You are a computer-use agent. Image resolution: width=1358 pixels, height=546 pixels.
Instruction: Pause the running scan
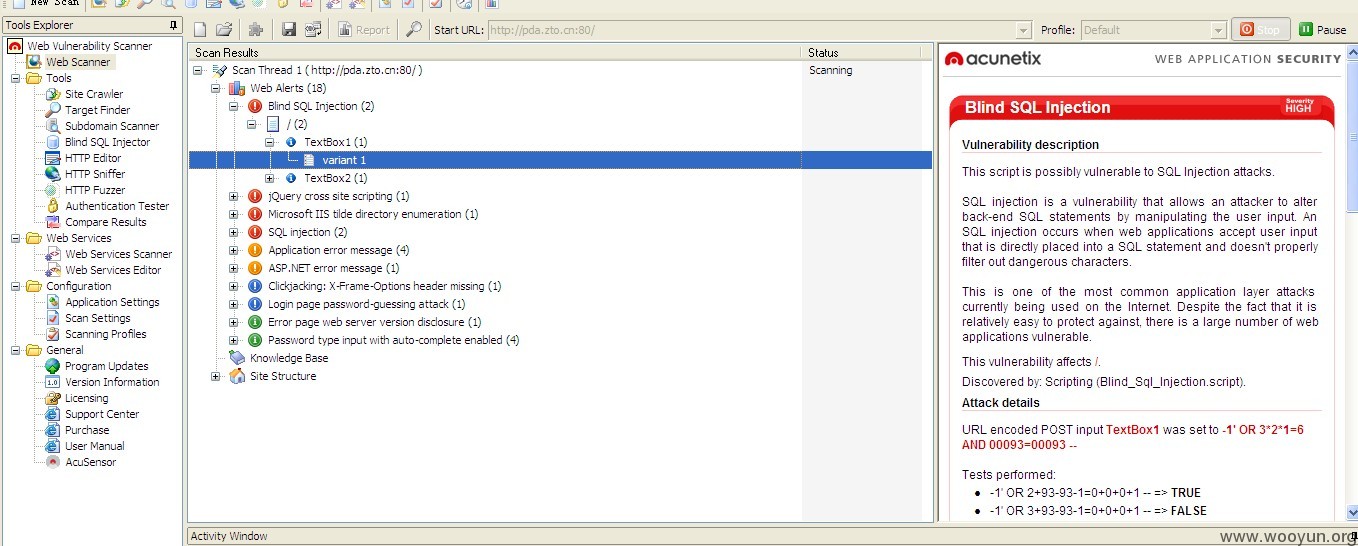1322,30
